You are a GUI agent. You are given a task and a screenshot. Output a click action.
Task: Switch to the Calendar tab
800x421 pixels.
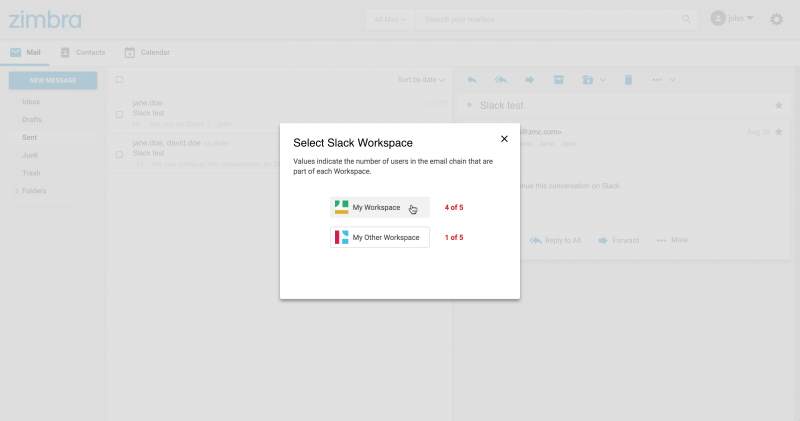click(x=147, y=53)
